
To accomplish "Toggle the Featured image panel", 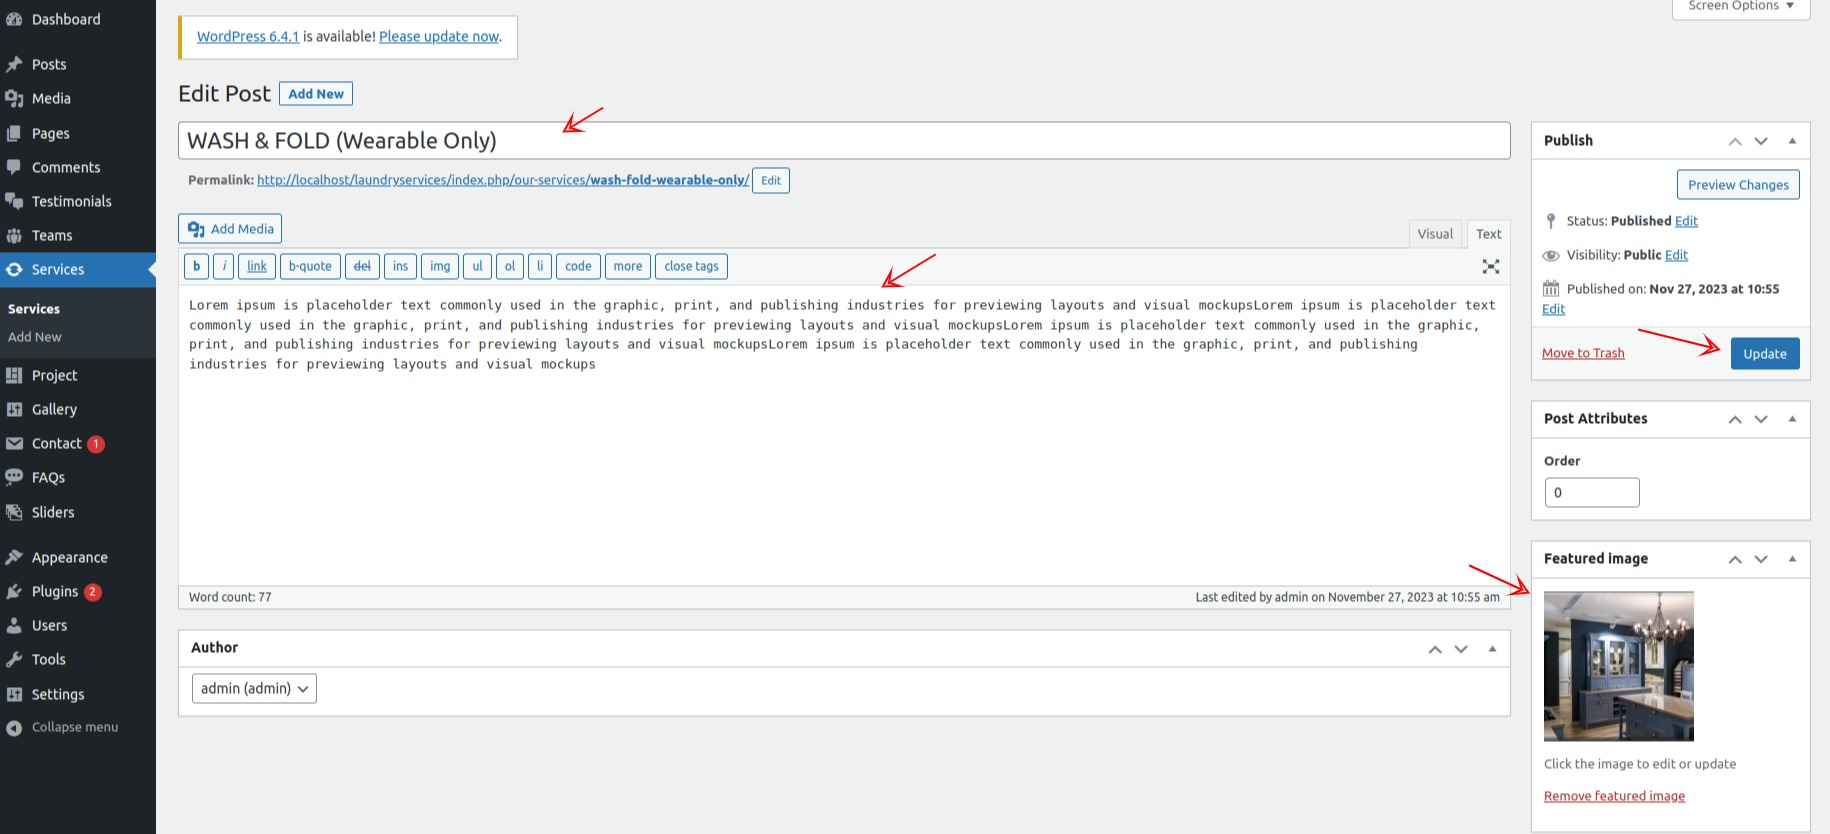I will pyautogui.click(x=1792, y=559).
